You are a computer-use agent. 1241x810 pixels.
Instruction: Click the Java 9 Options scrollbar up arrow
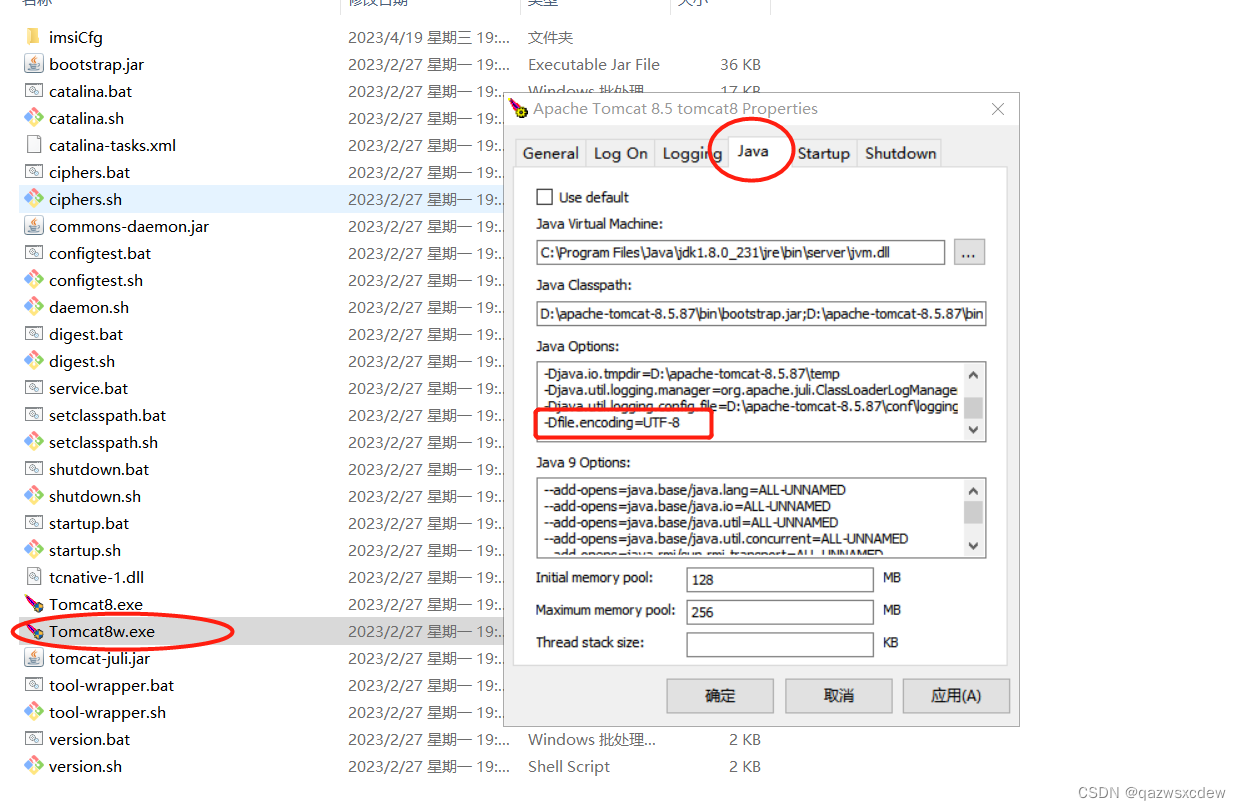[973, 490]
